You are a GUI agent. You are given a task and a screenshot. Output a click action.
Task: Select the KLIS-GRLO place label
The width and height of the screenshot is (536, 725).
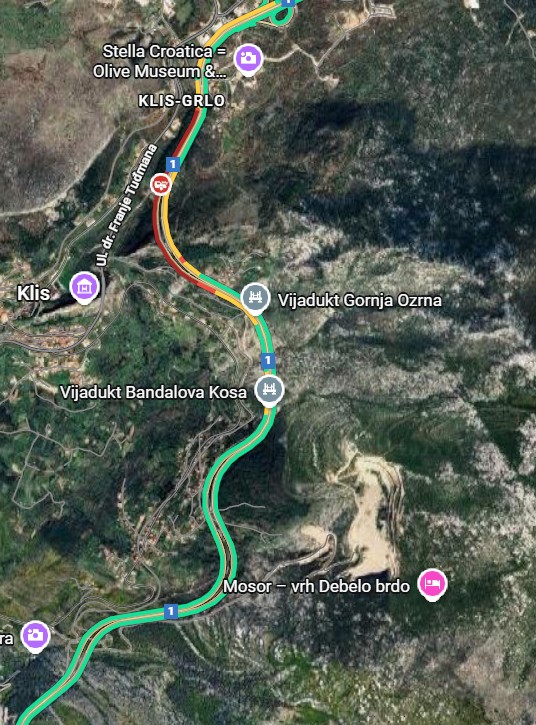(182, 101)
